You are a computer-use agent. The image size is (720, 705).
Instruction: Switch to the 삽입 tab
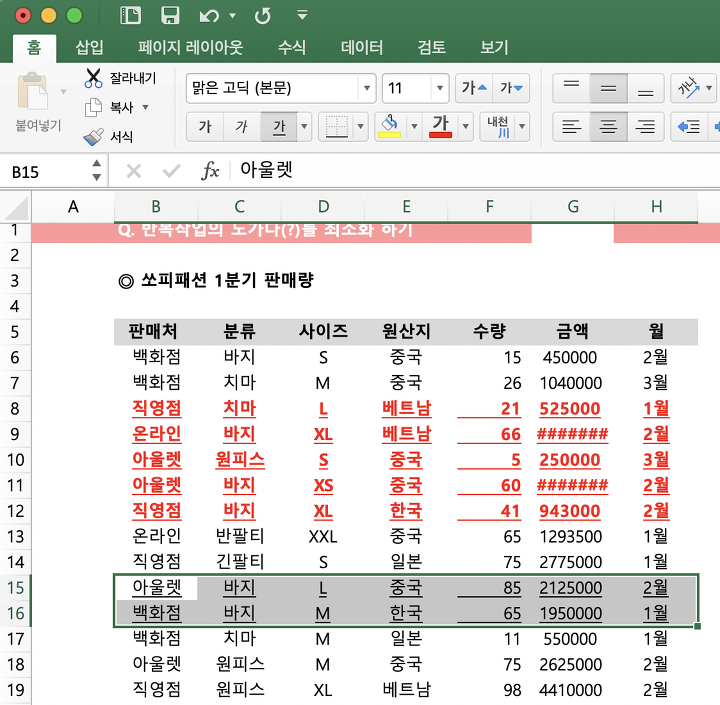coord(90,47)
